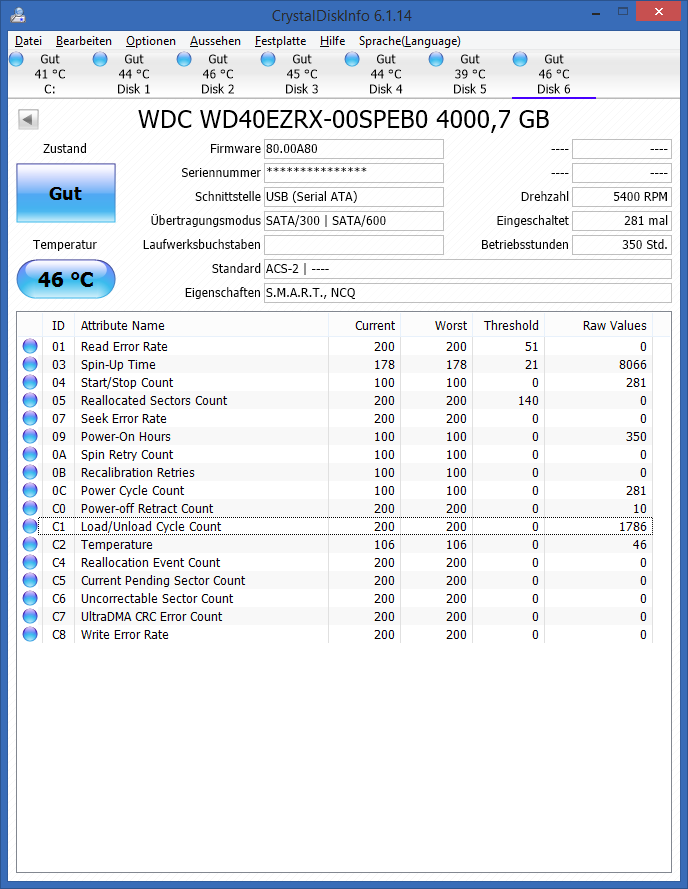Click the status orb for Disk 2
Viewport: 688px width, 889px height.
point(184,59)
